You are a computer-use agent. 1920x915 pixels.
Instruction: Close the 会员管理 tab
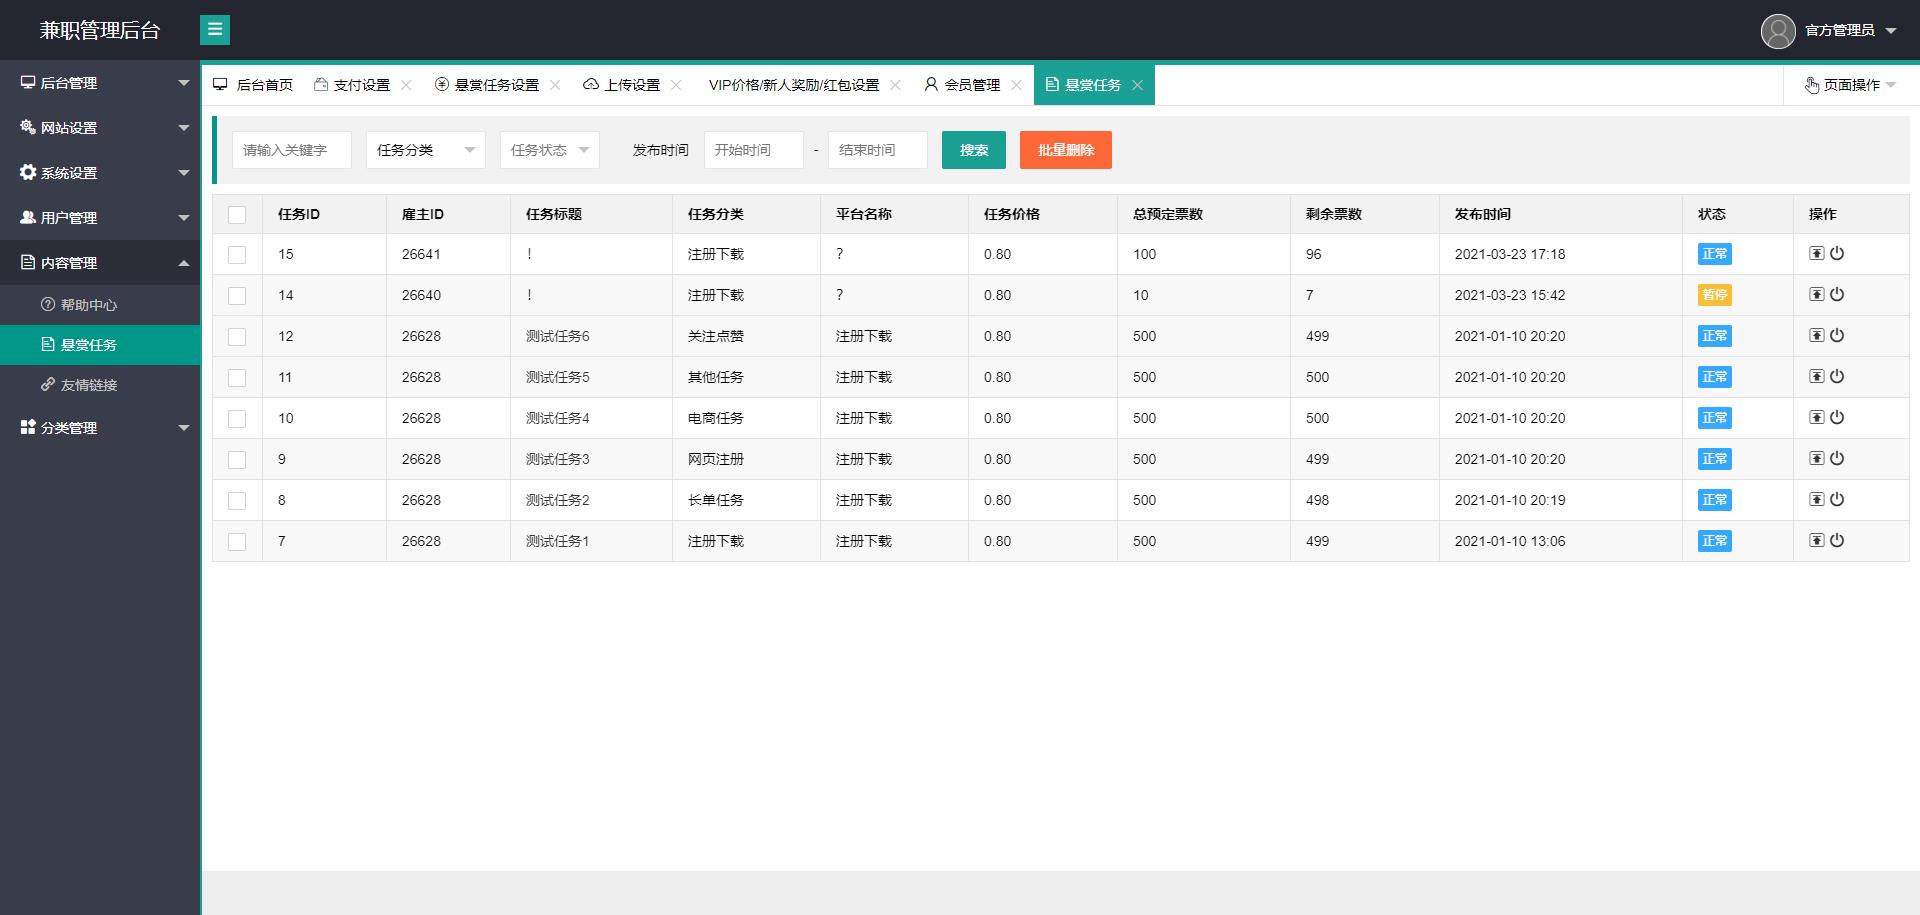(x=1016, y=85)
